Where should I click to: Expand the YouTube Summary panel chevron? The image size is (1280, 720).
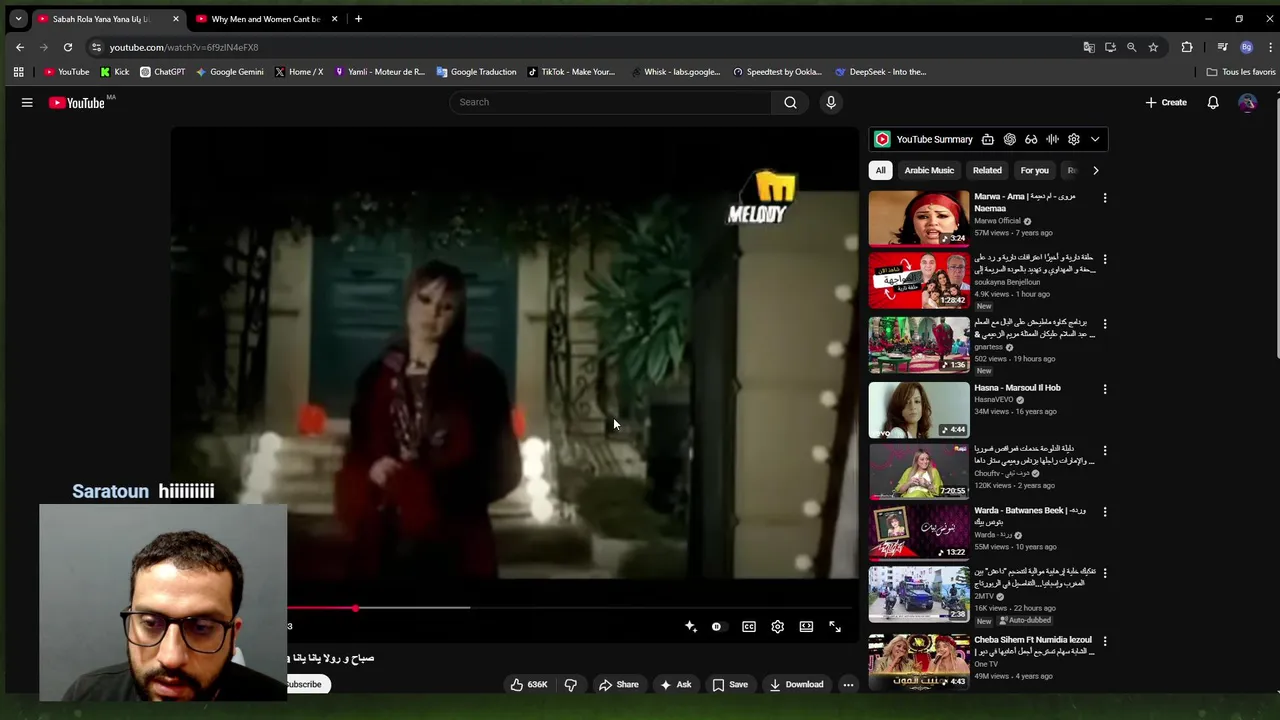click(x=1095, y=139)
